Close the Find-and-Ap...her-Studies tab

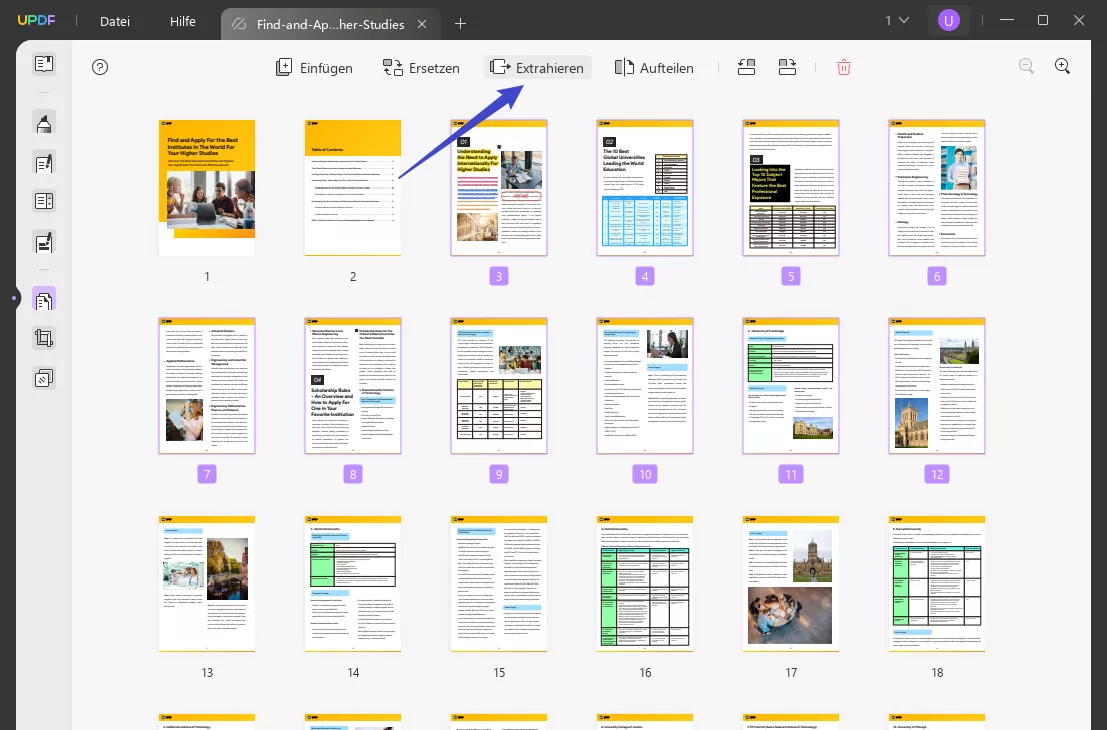coord(422,24)
